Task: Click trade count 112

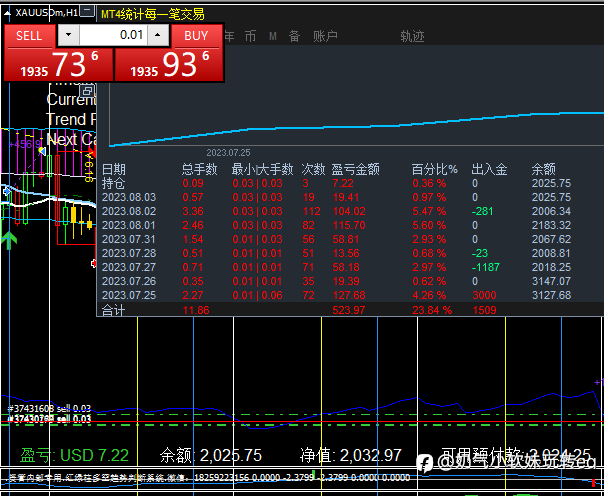Action: [311, 211]
